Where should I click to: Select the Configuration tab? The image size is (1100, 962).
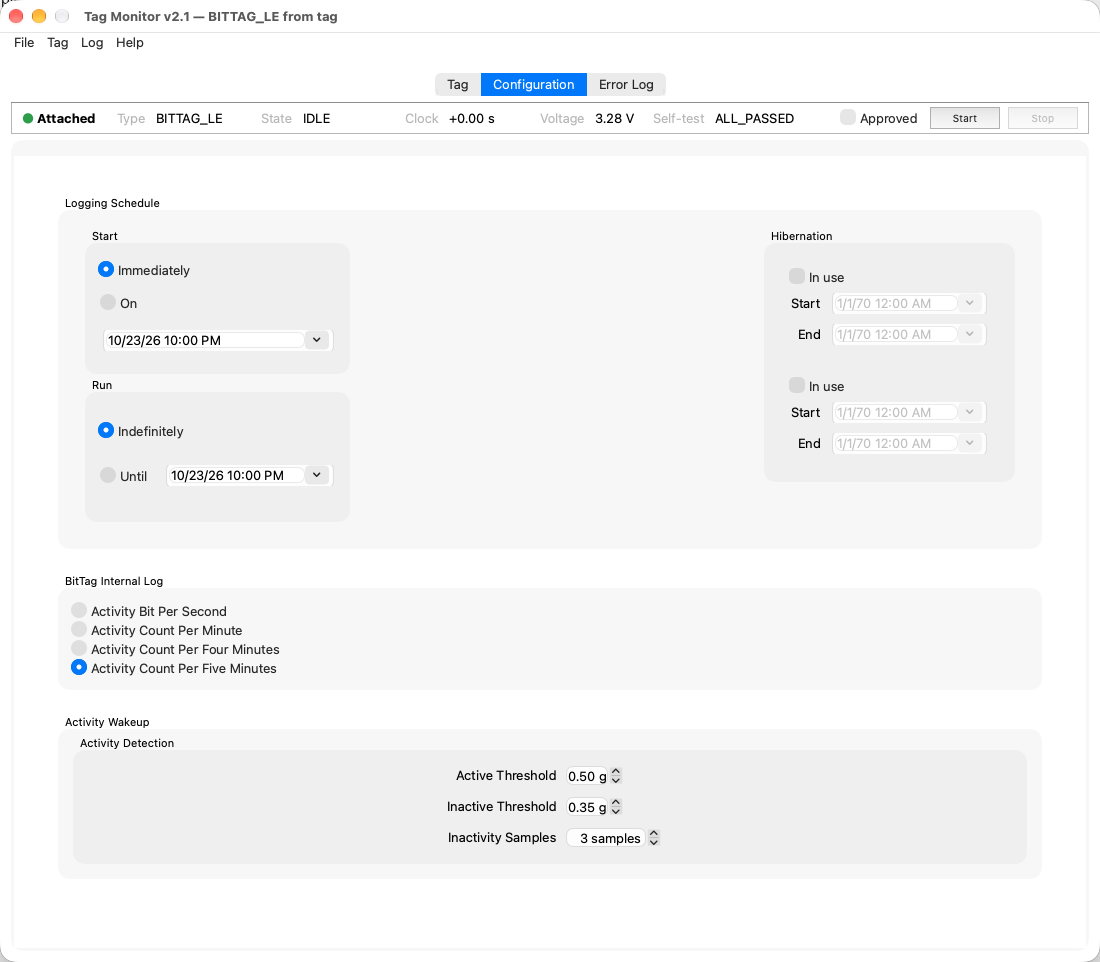point(533,84)
